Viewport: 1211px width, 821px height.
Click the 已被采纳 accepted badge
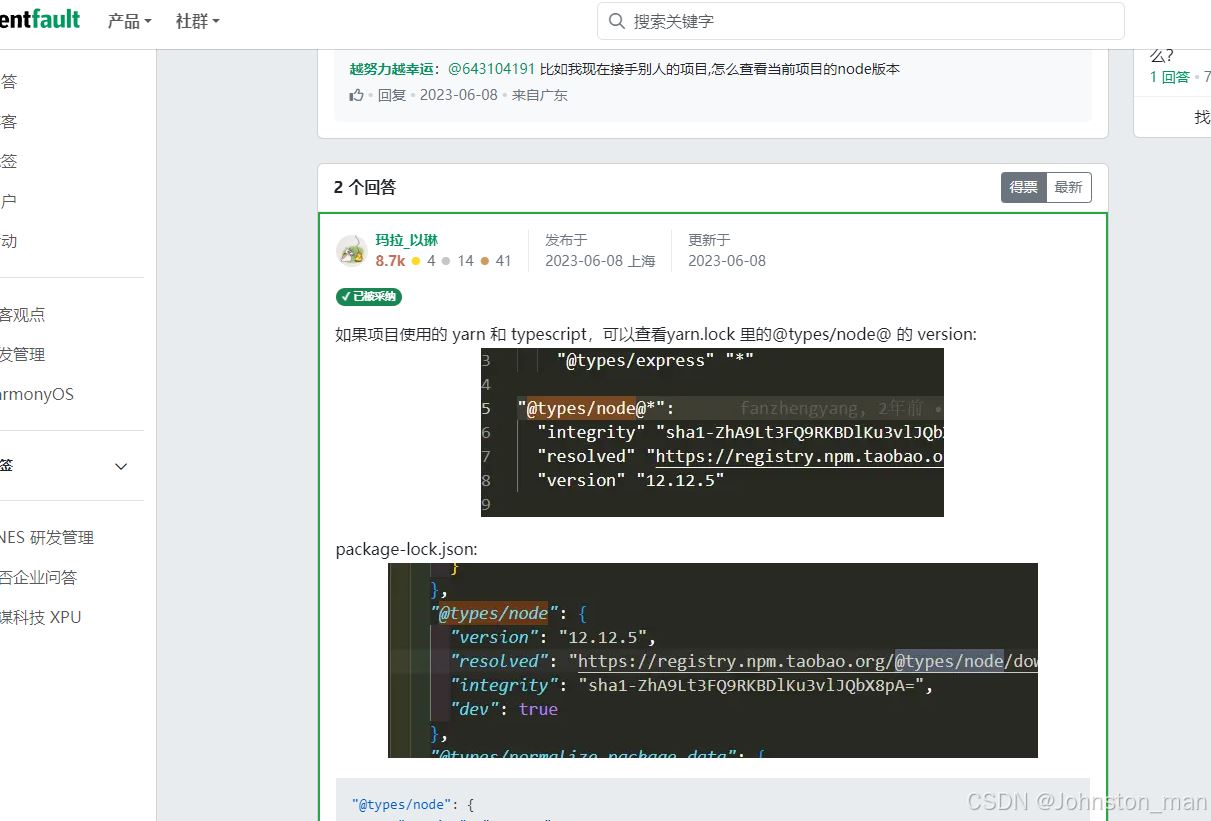(369, 297)
